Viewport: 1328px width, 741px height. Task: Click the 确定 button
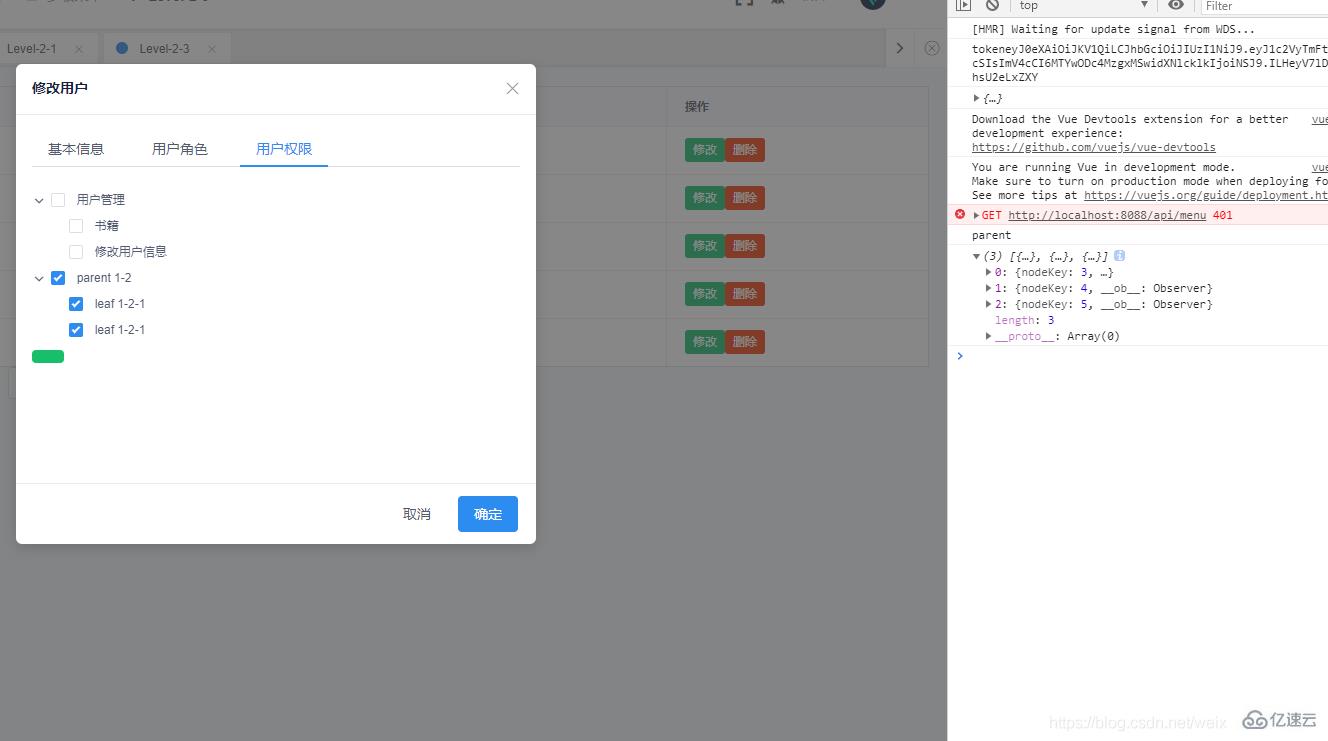pos(488,514)
